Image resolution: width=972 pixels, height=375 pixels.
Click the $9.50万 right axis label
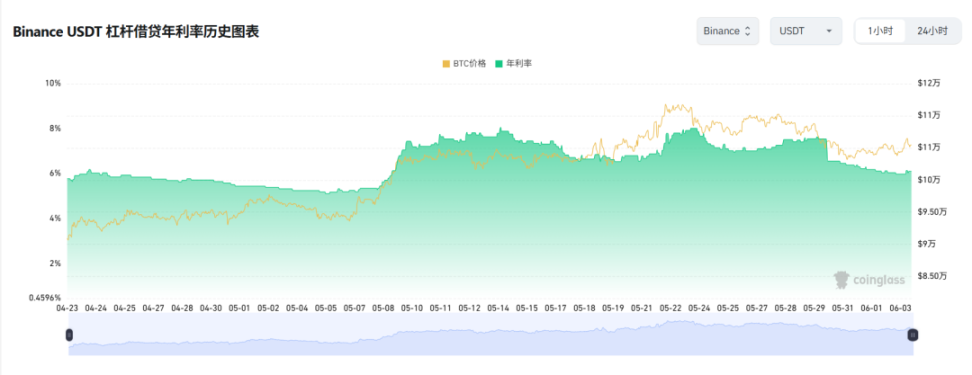pyautogui.click(x=933, y=212)
